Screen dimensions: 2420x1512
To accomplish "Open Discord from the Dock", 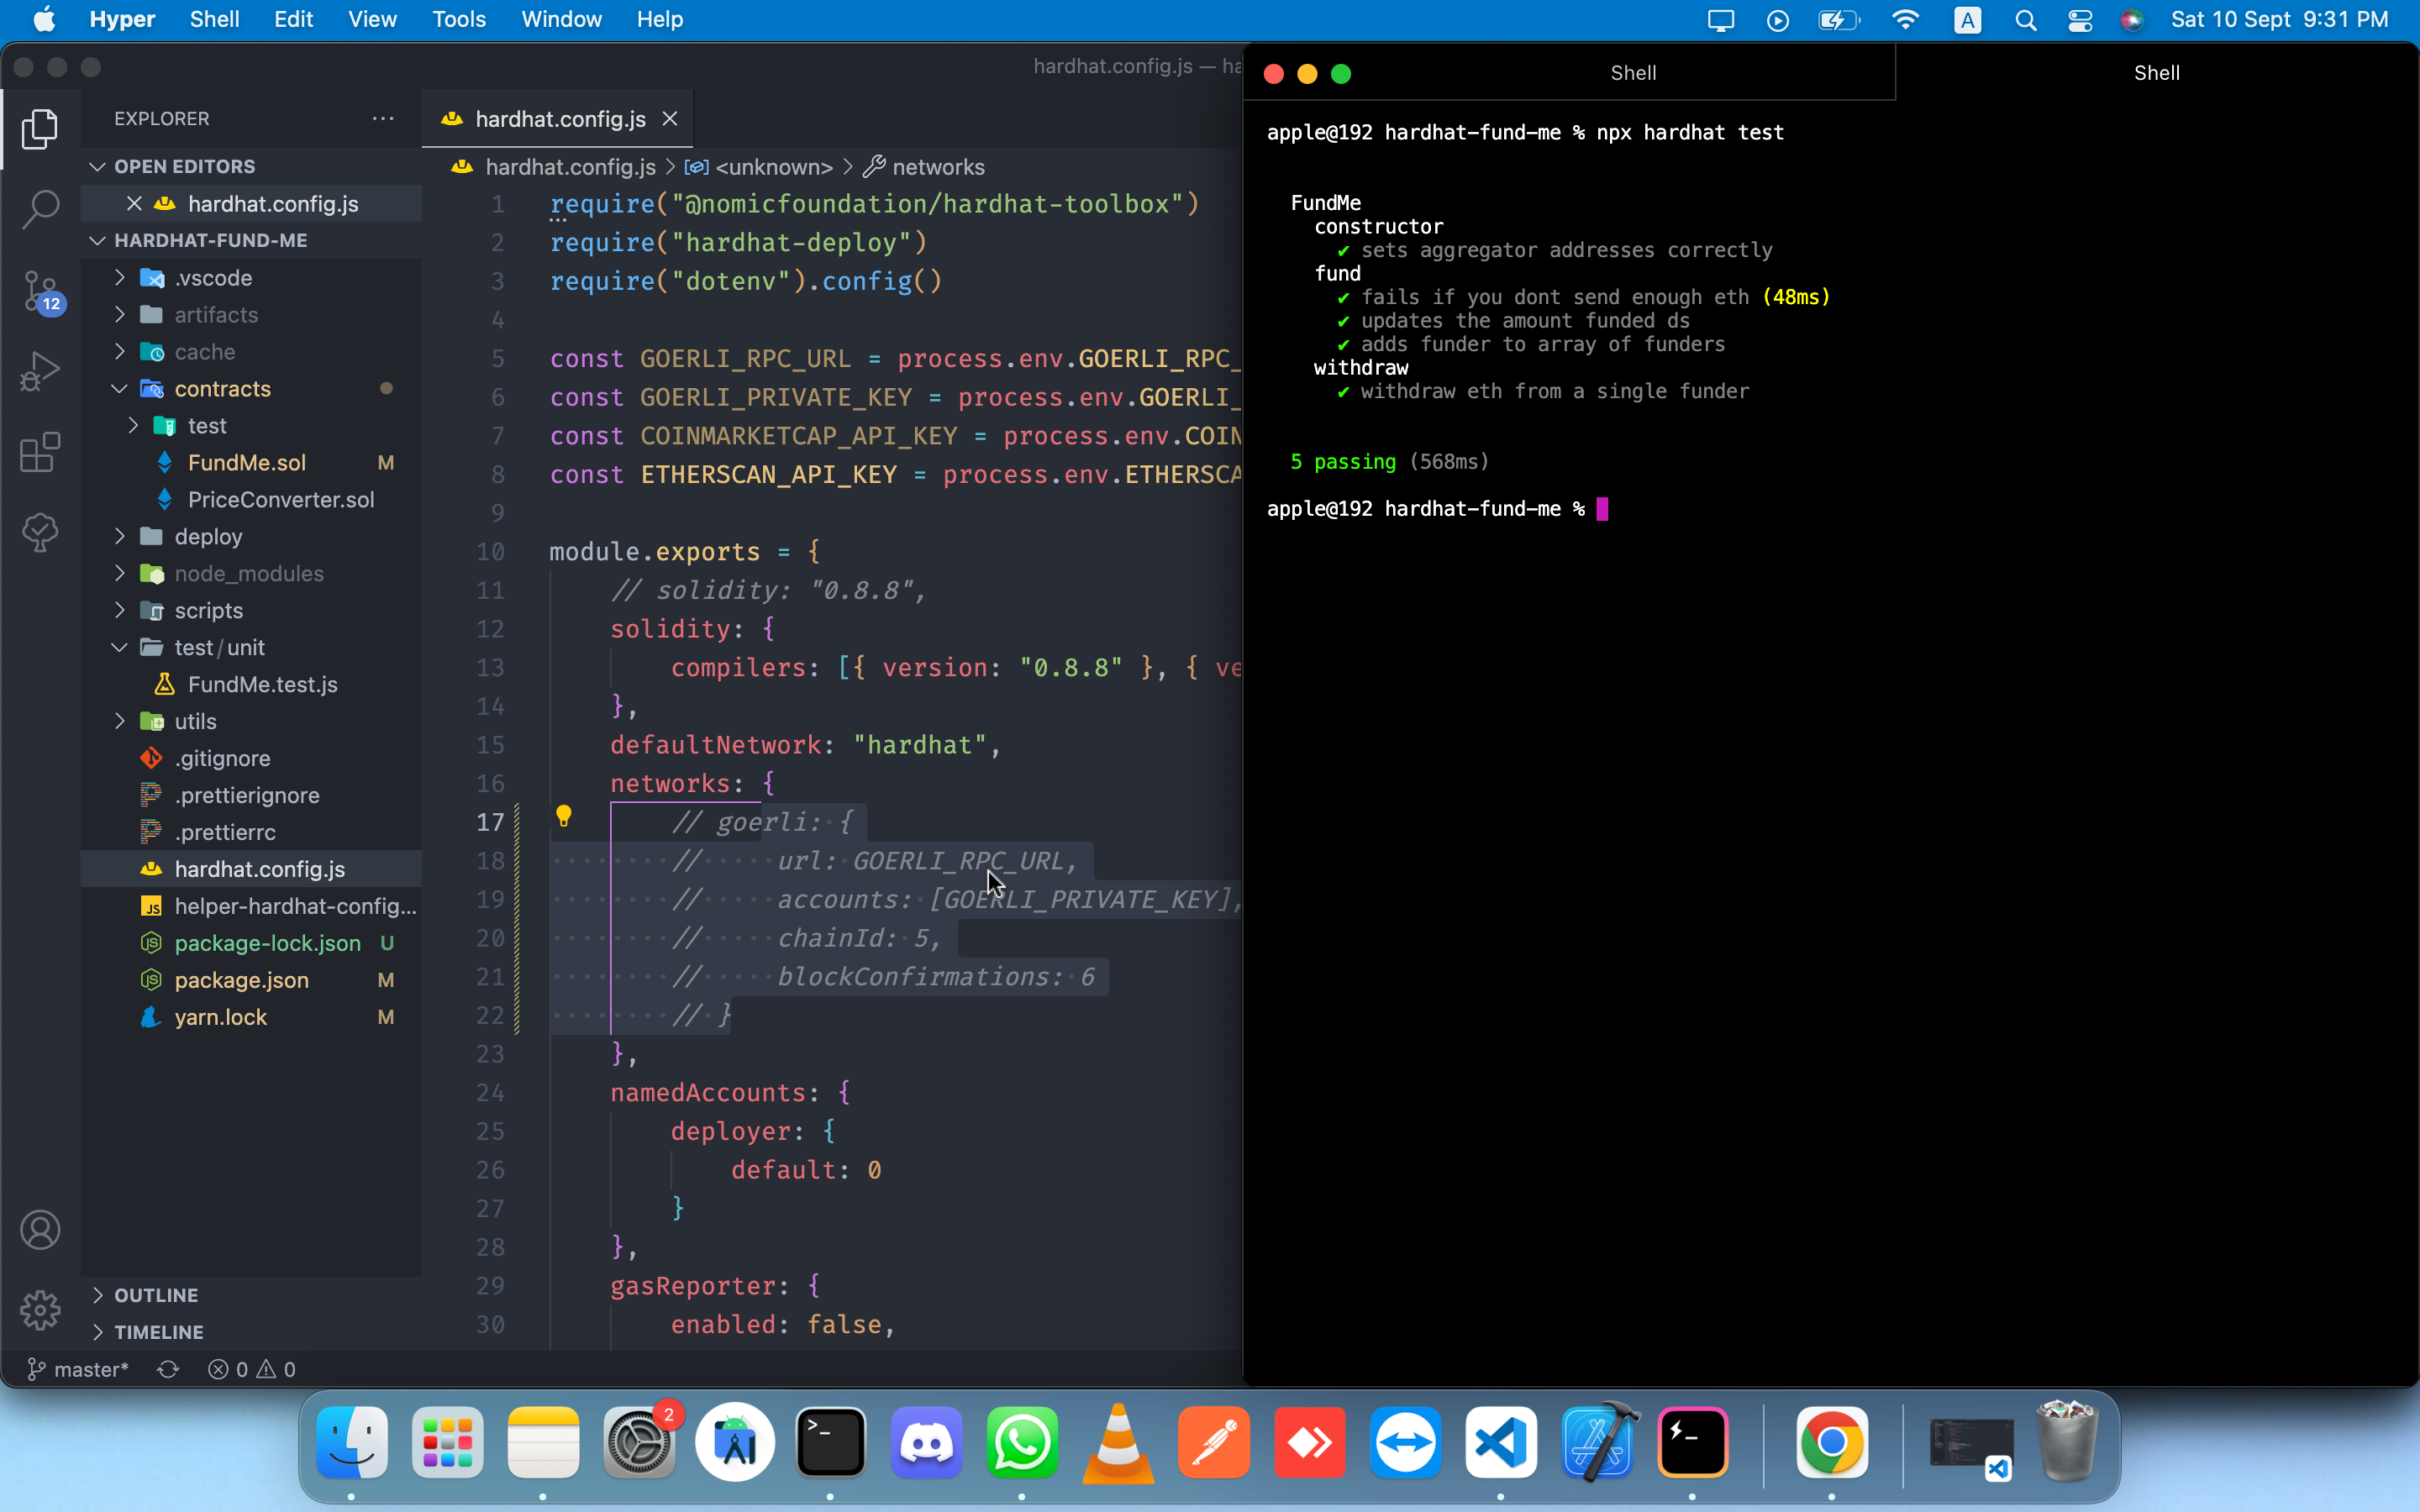I will click(x=926, y=1442).
